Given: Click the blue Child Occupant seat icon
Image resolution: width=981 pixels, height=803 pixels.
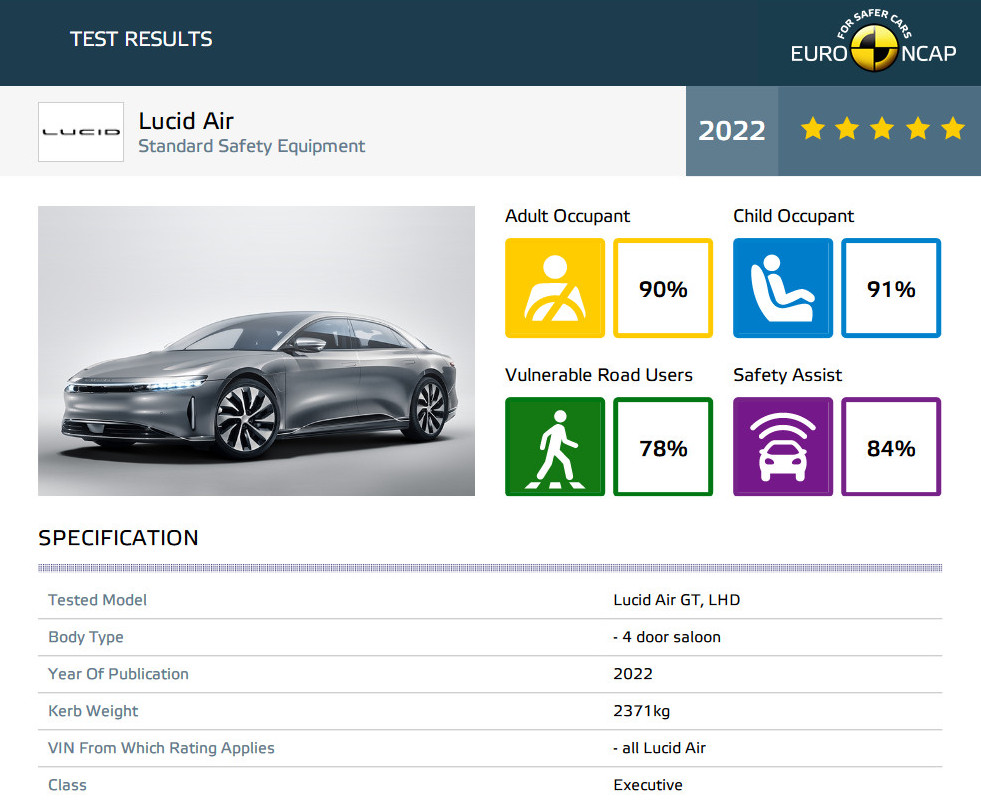Looking at the screenshot, I should [783, 288].
